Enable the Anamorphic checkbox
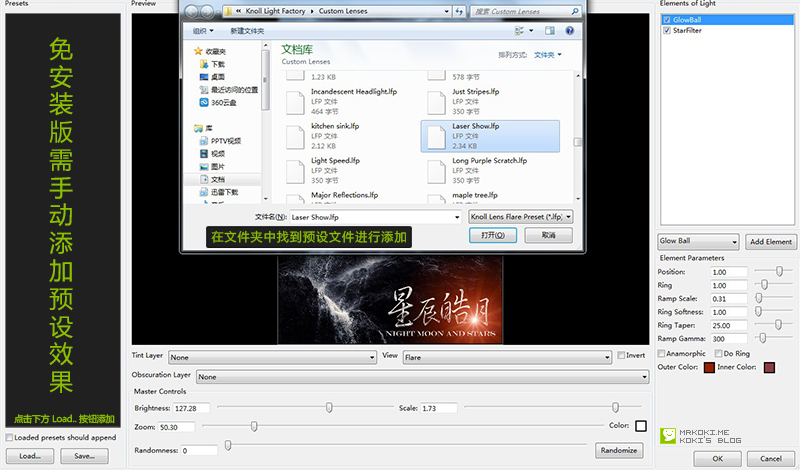Viewport: 800px width, 470px height. pyautogui.click(x=661, y=353)
